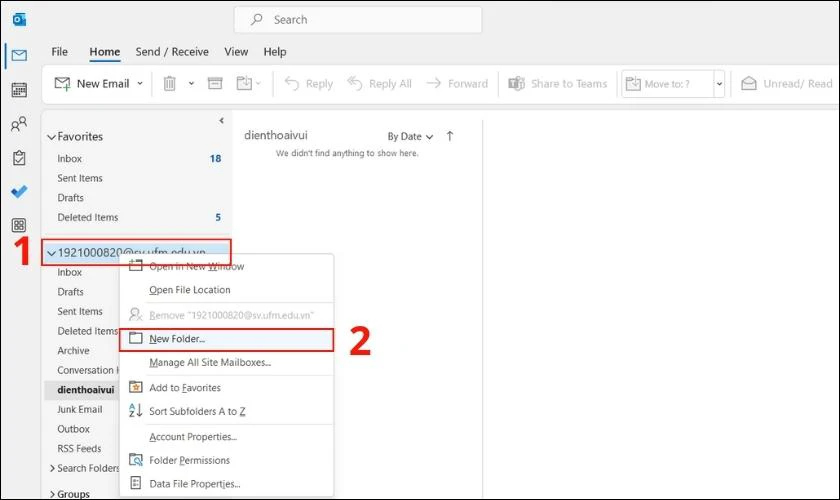This screenshot has height=500, width=840.
Task: Toggle sort order arrow next to By Date
Action: tap(449, 136)
